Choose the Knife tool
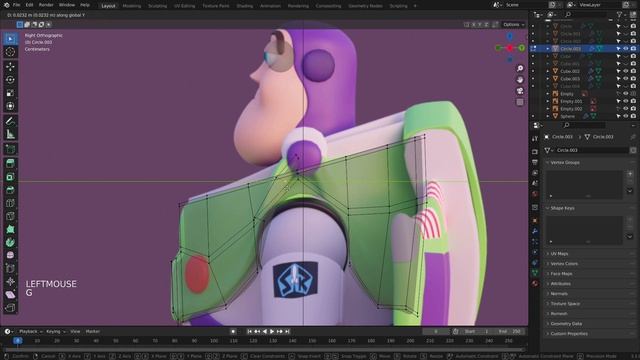Viewport: 640px width, 360px height. (10, 216)
